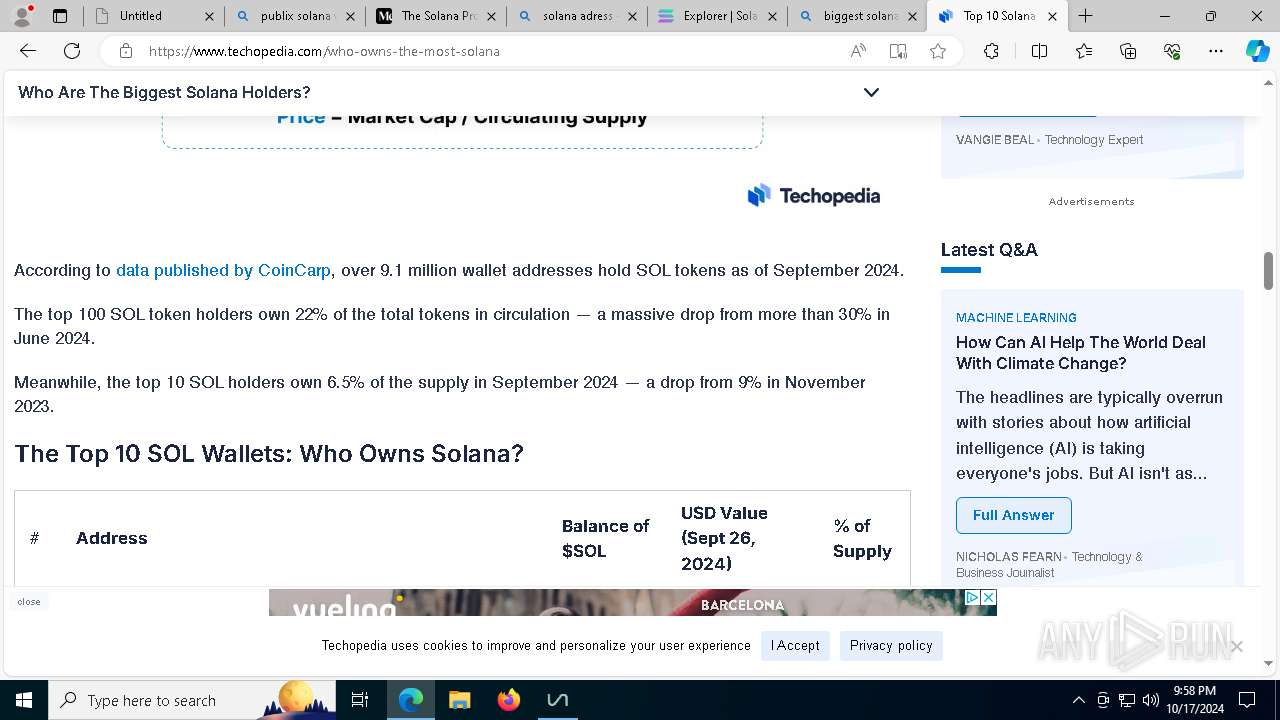Open File Explorer from taskbar
Image resolution: width=1280 pixels, height=720 pixels.
(x=460, y=700)
